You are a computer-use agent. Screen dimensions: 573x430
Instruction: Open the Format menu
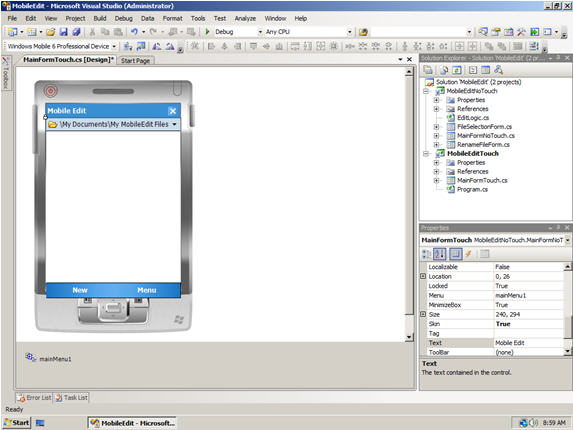[172, 18]
